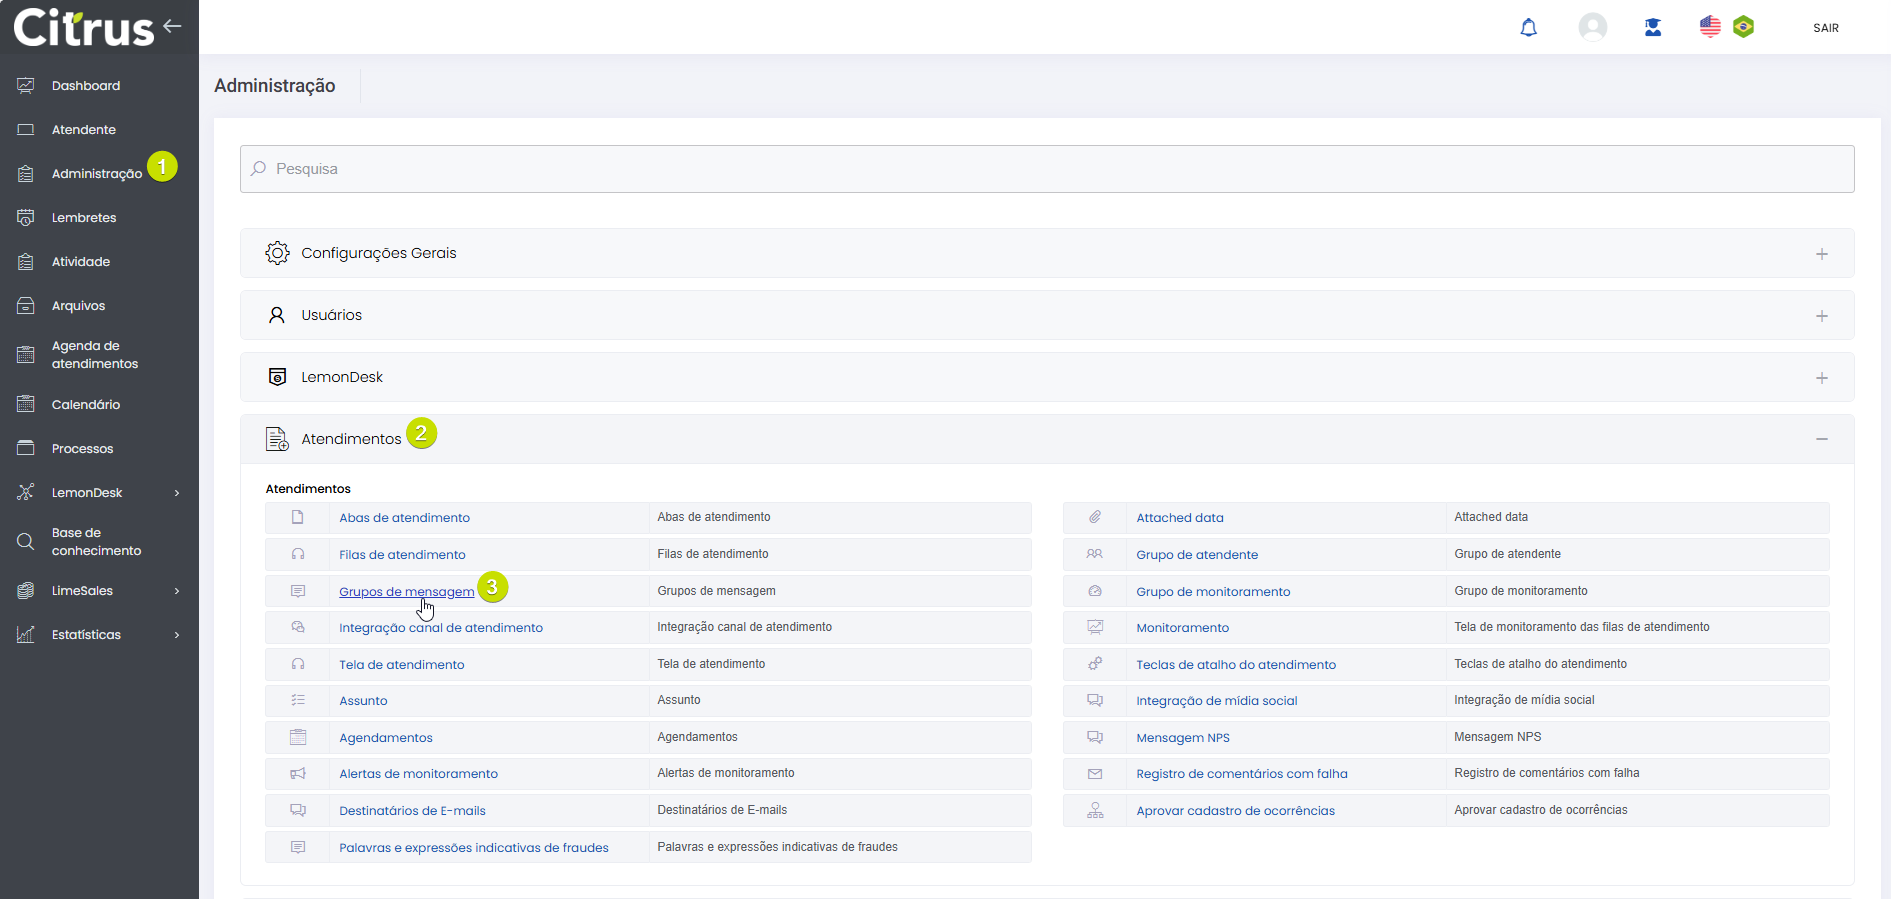The width and height of the screenshot is (1891, 899).
Task: Collapse sidebar with the arrow next to Citrus logo
Action: [x=173, y=26]
